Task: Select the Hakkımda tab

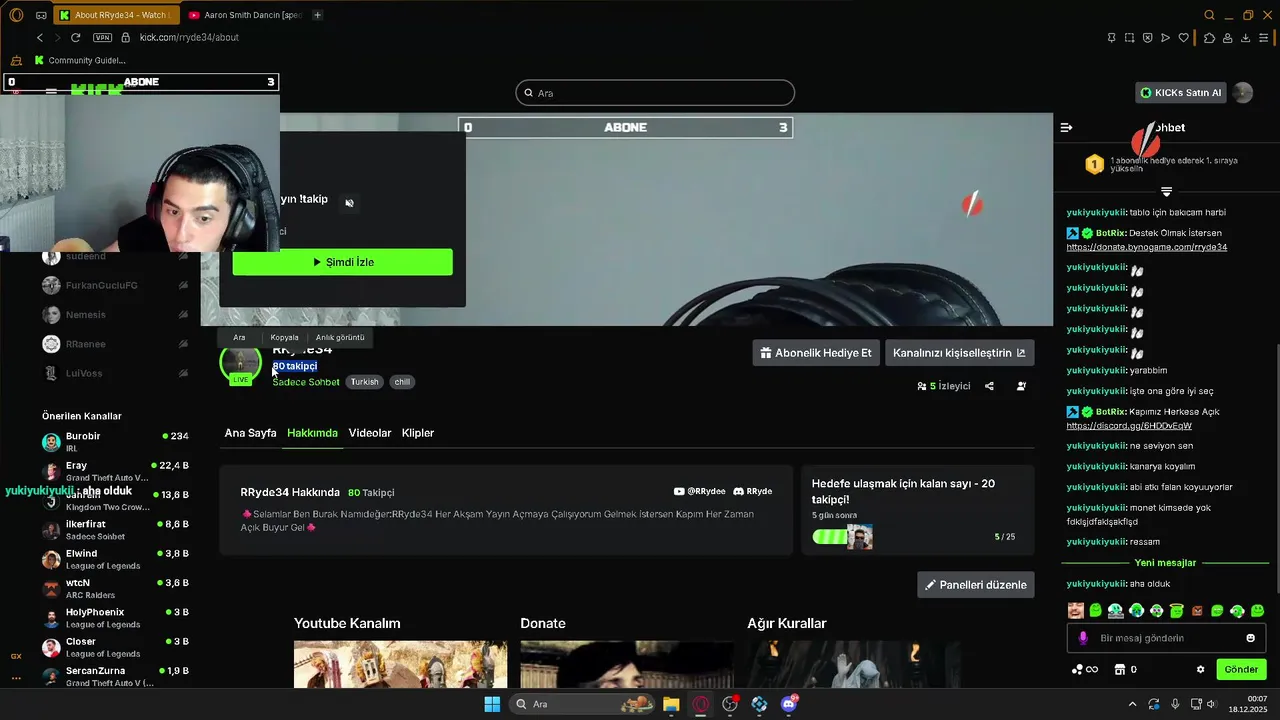Action: [x=312, y=433]
